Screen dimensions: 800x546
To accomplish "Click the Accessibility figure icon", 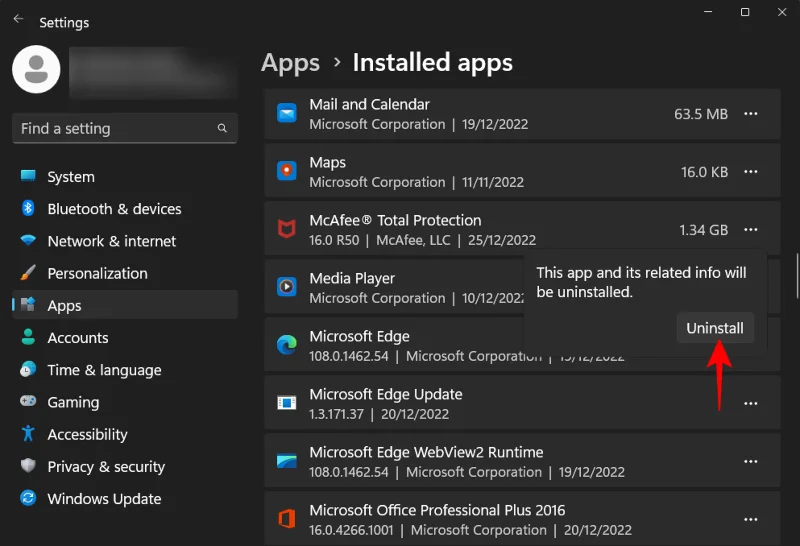I will point(28,433).
